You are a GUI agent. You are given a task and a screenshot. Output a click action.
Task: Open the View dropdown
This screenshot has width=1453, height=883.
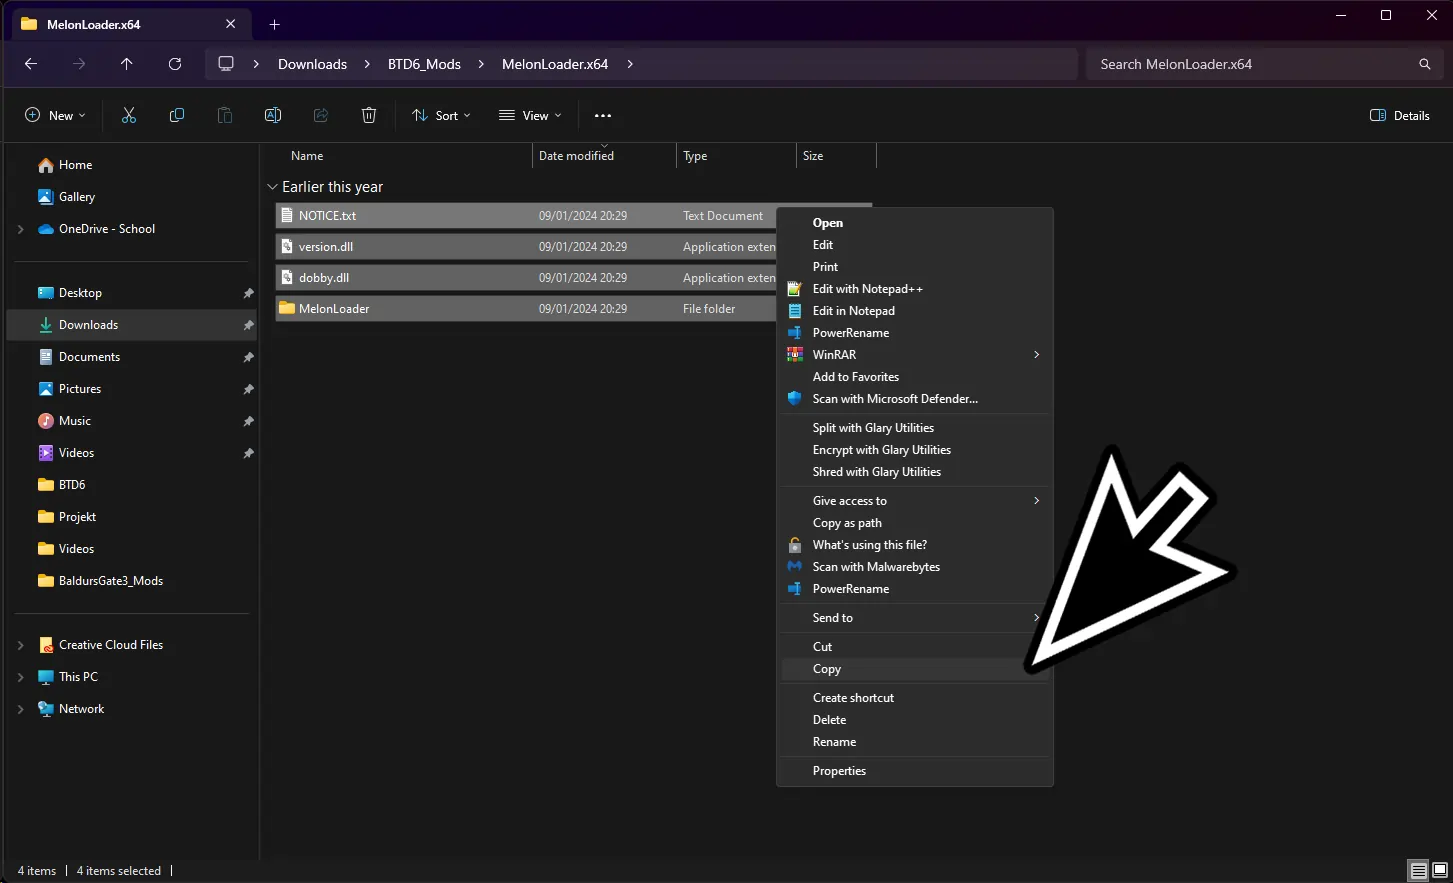point(529,115)
